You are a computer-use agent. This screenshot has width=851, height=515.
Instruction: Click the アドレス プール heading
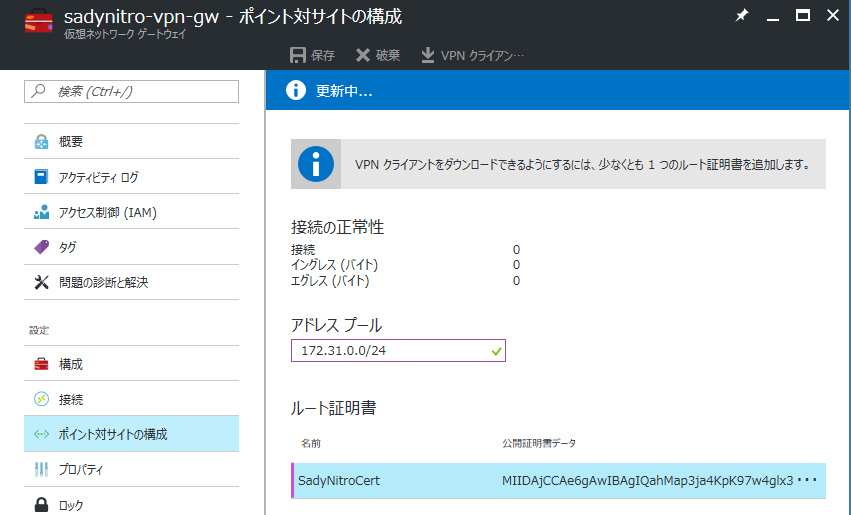(336, 325)
